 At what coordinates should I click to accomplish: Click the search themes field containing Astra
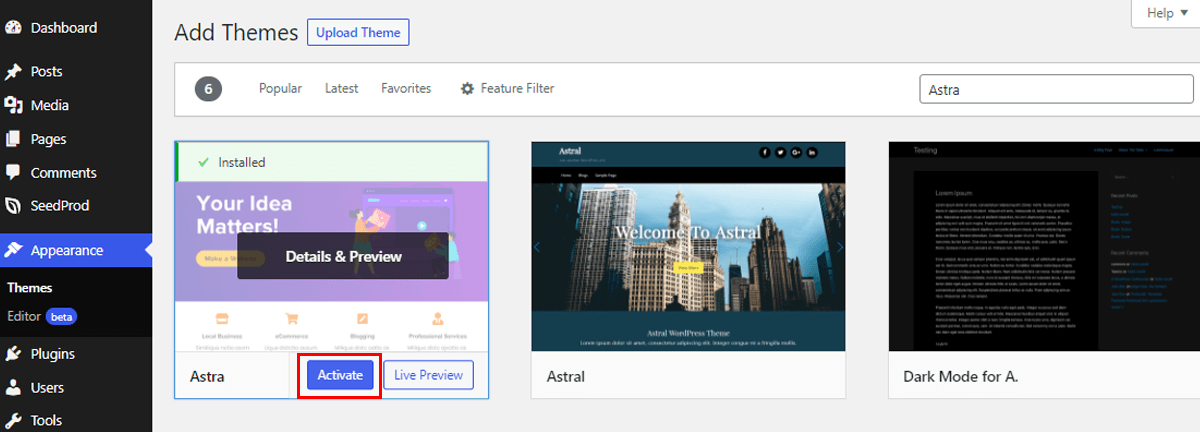pyautogui.click(x=1056, y=89)
